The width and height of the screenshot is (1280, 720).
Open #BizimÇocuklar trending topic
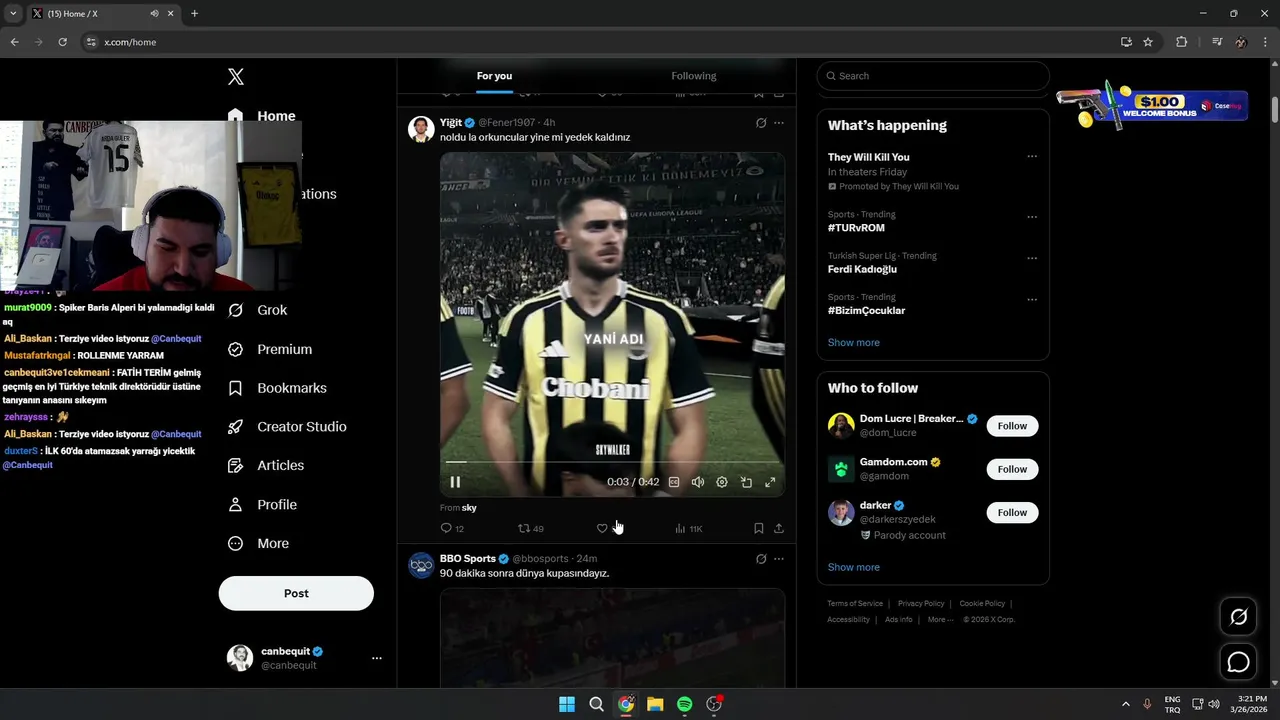866,311
